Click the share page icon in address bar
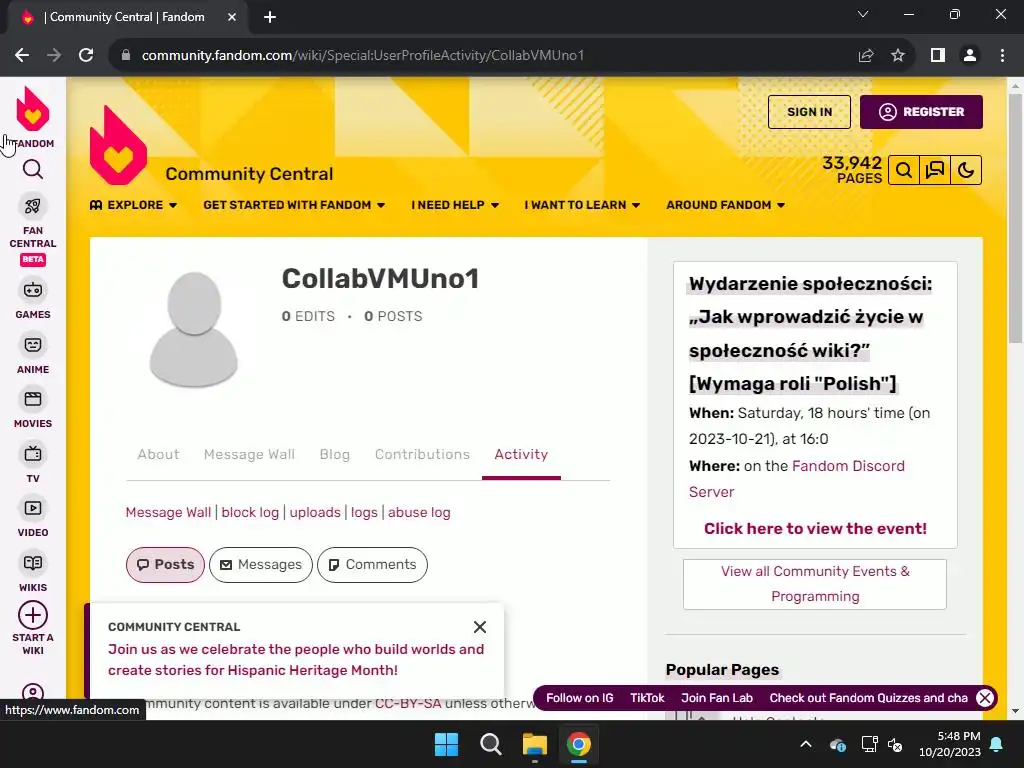Screen dimensions: 1024x768 [x=866, y=56]
